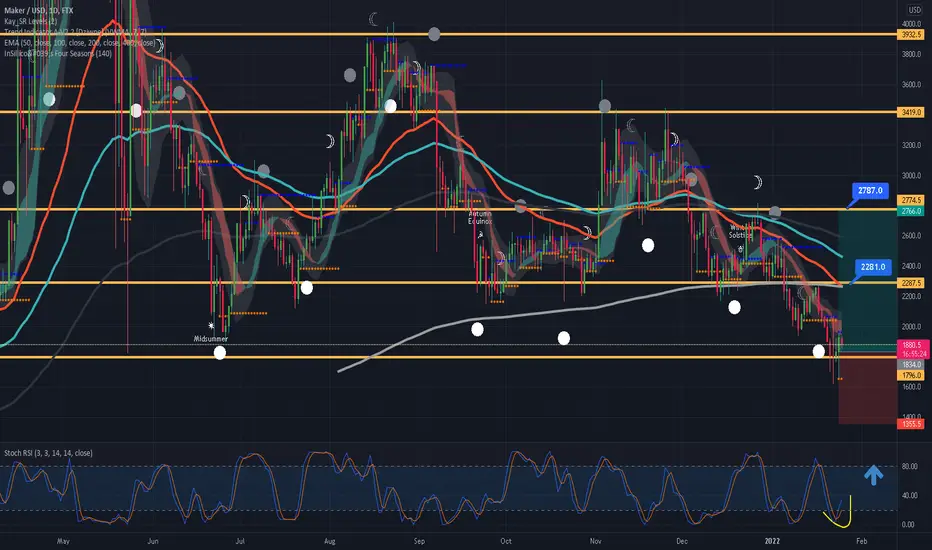
Task: Click the 2774.5 orange price label
Action: pos(911,200)
